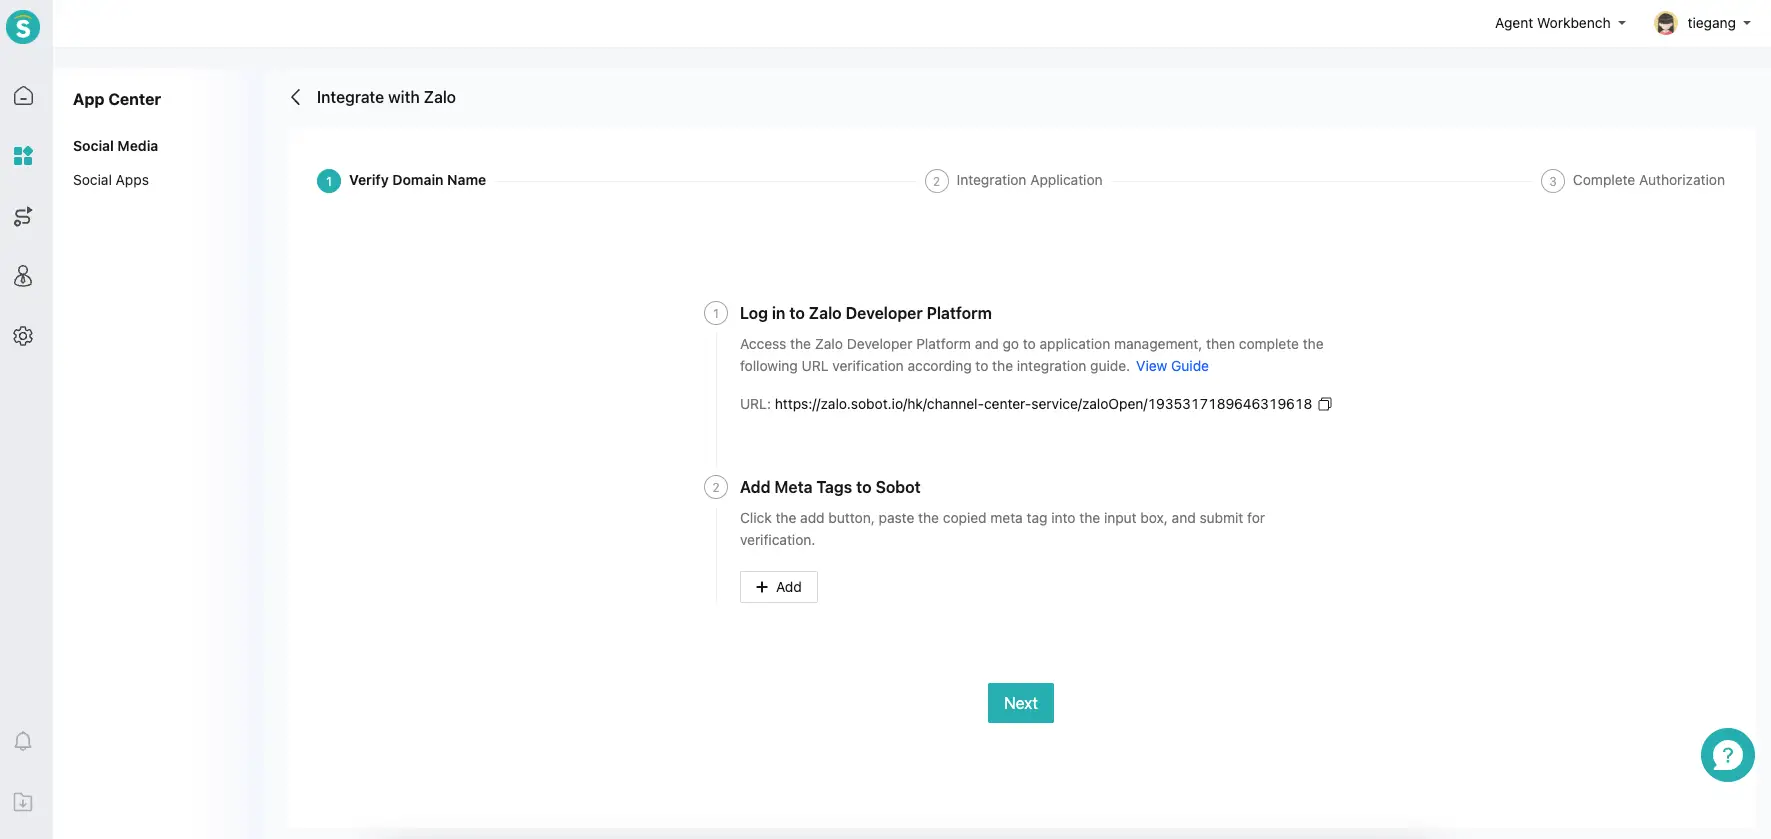Expand the Agent Workbench dropdown

tap(1560, 23)
